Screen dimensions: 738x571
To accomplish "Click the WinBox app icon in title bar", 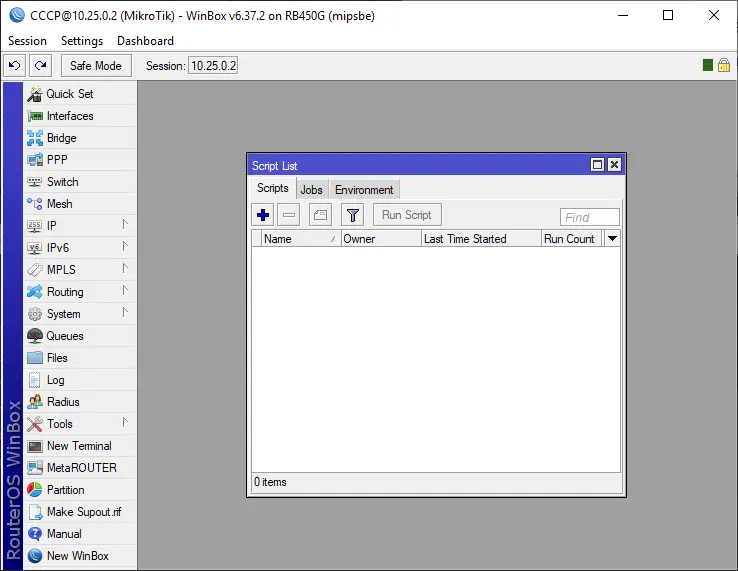I will tap(17, 15).
